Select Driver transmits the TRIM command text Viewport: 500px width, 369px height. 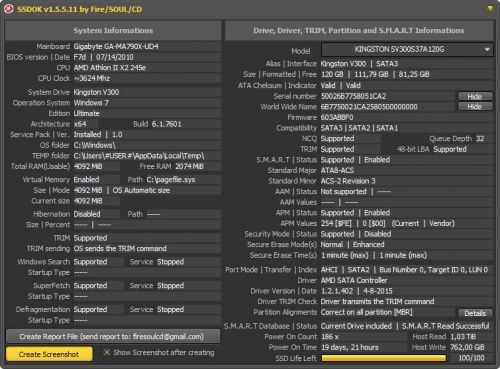377,302
